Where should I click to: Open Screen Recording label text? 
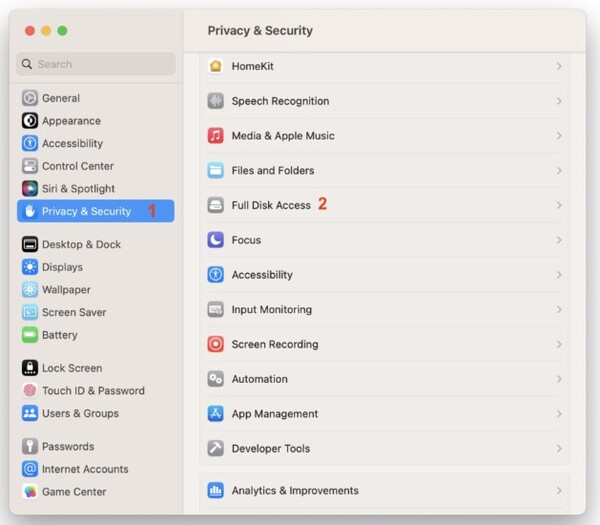click(275, 344)
